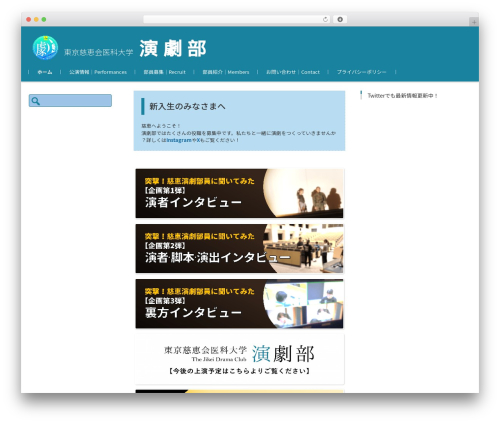Click the search magnifier icon
Image resolution: width=500 pixels, height=423 pixels.
[x=35, y=101]
